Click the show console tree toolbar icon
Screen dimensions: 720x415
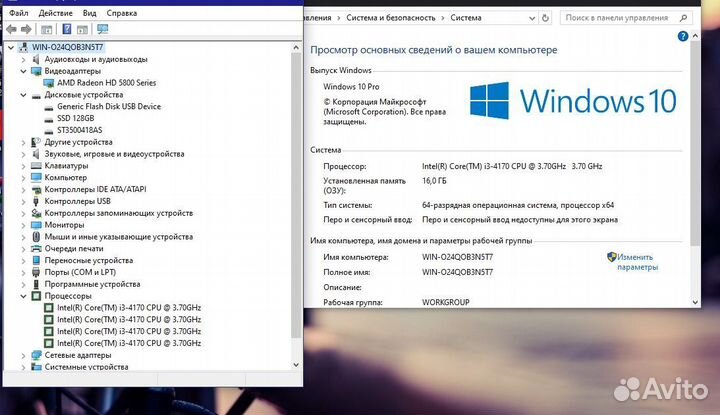[46, 29]
